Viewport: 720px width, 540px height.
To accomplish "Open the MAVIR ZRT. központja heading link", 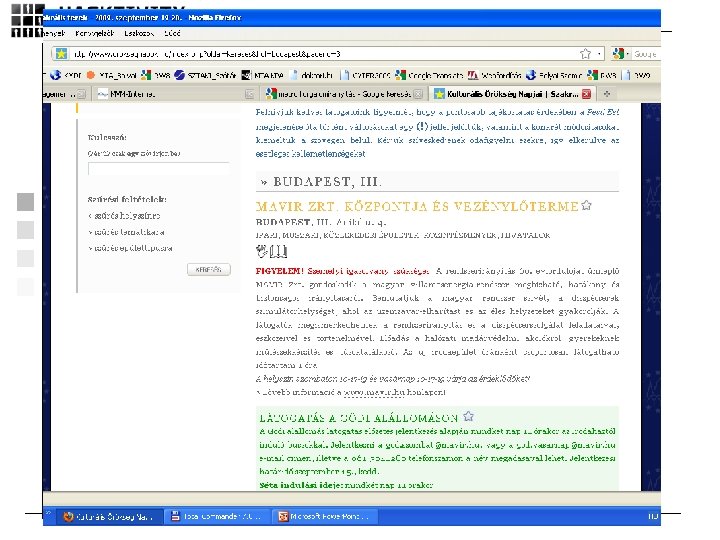I will click(x=417, y=207).
